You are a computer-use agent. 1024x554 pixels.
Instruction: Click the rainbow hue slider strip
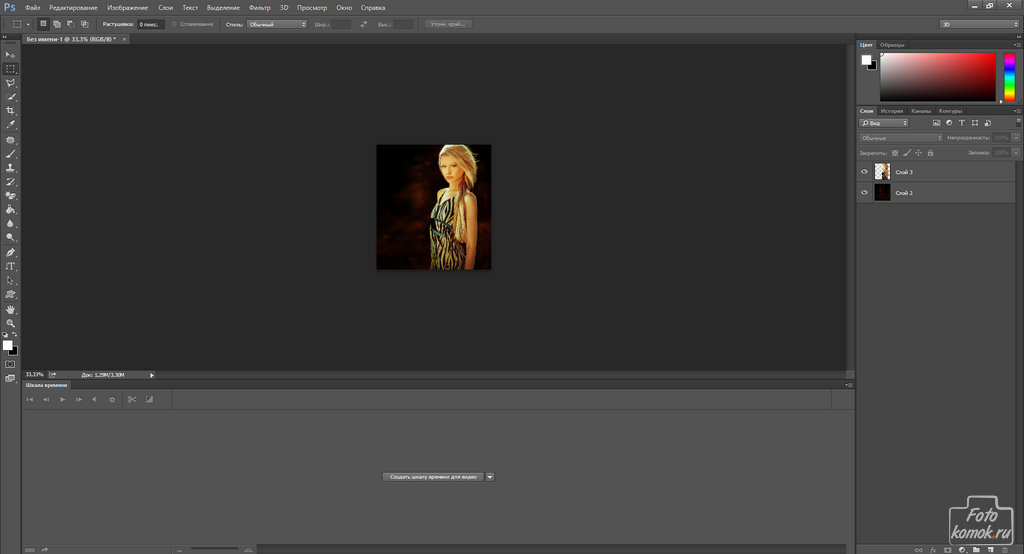[1009, 77]
